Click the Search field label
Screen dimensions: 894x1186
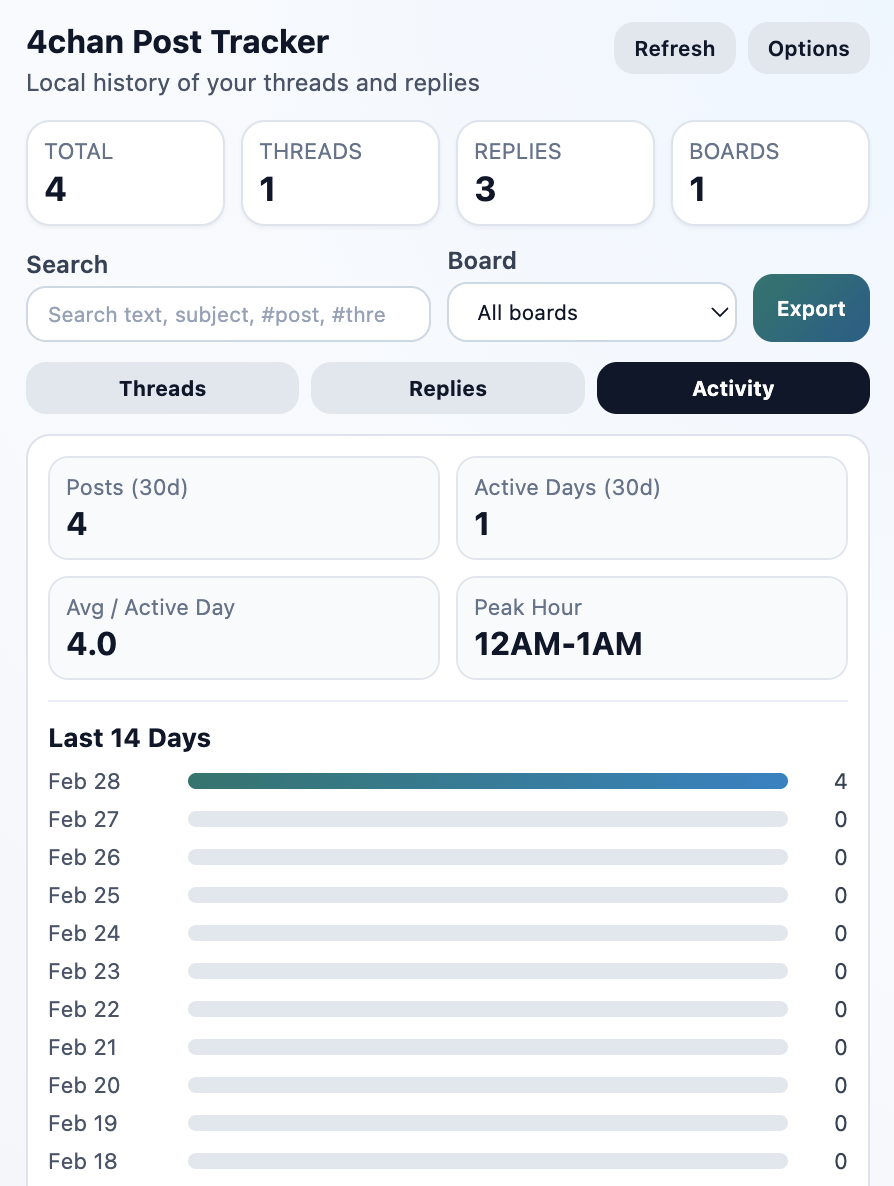click(x=67, y=265)
